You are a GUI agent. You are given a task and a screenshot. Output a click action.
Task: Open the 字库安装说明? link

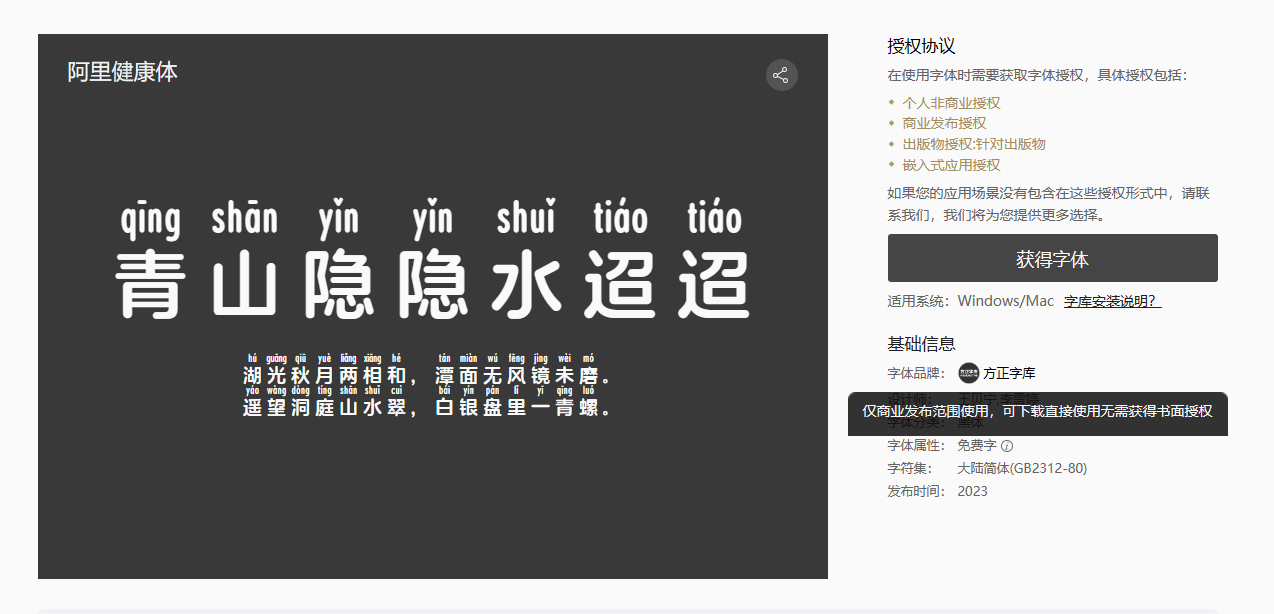[x=1112, y=301]
